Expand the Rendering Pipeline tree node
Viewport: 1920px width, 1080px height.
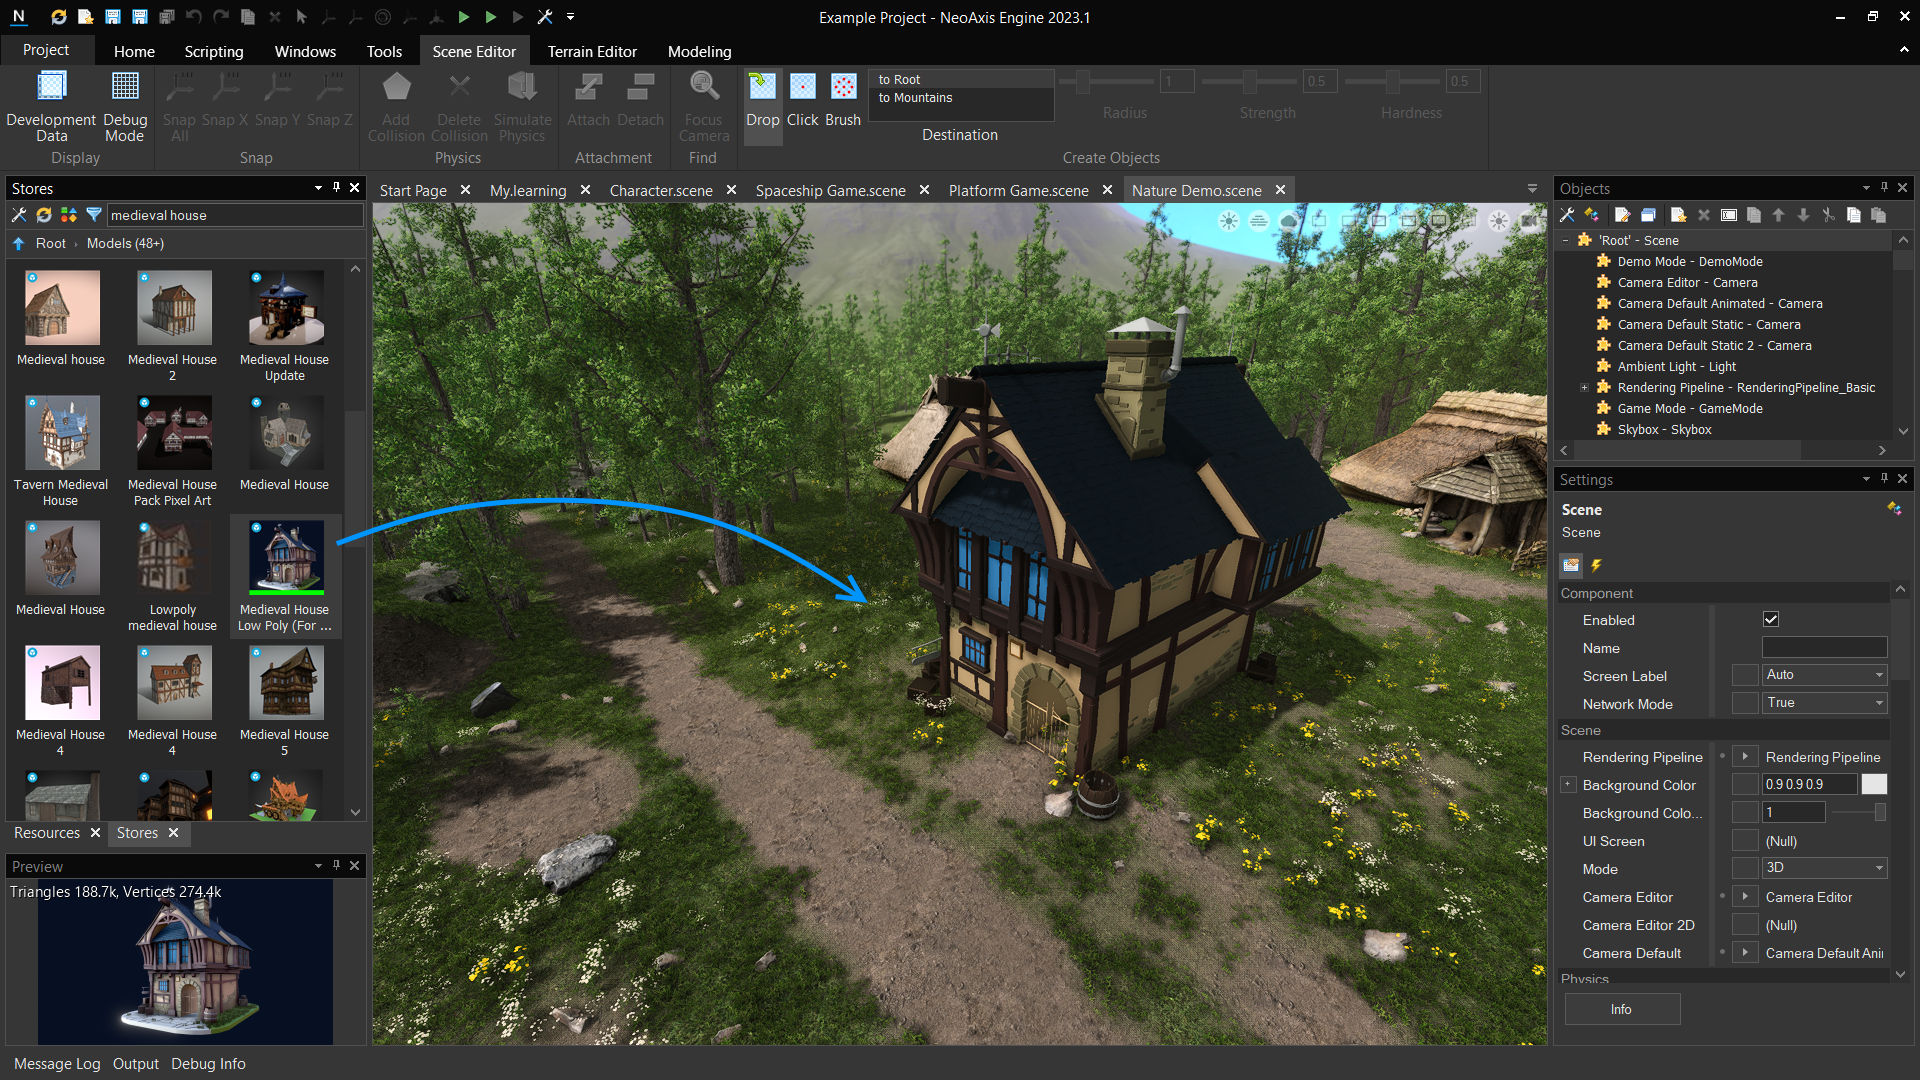(x=1584, y=388)
